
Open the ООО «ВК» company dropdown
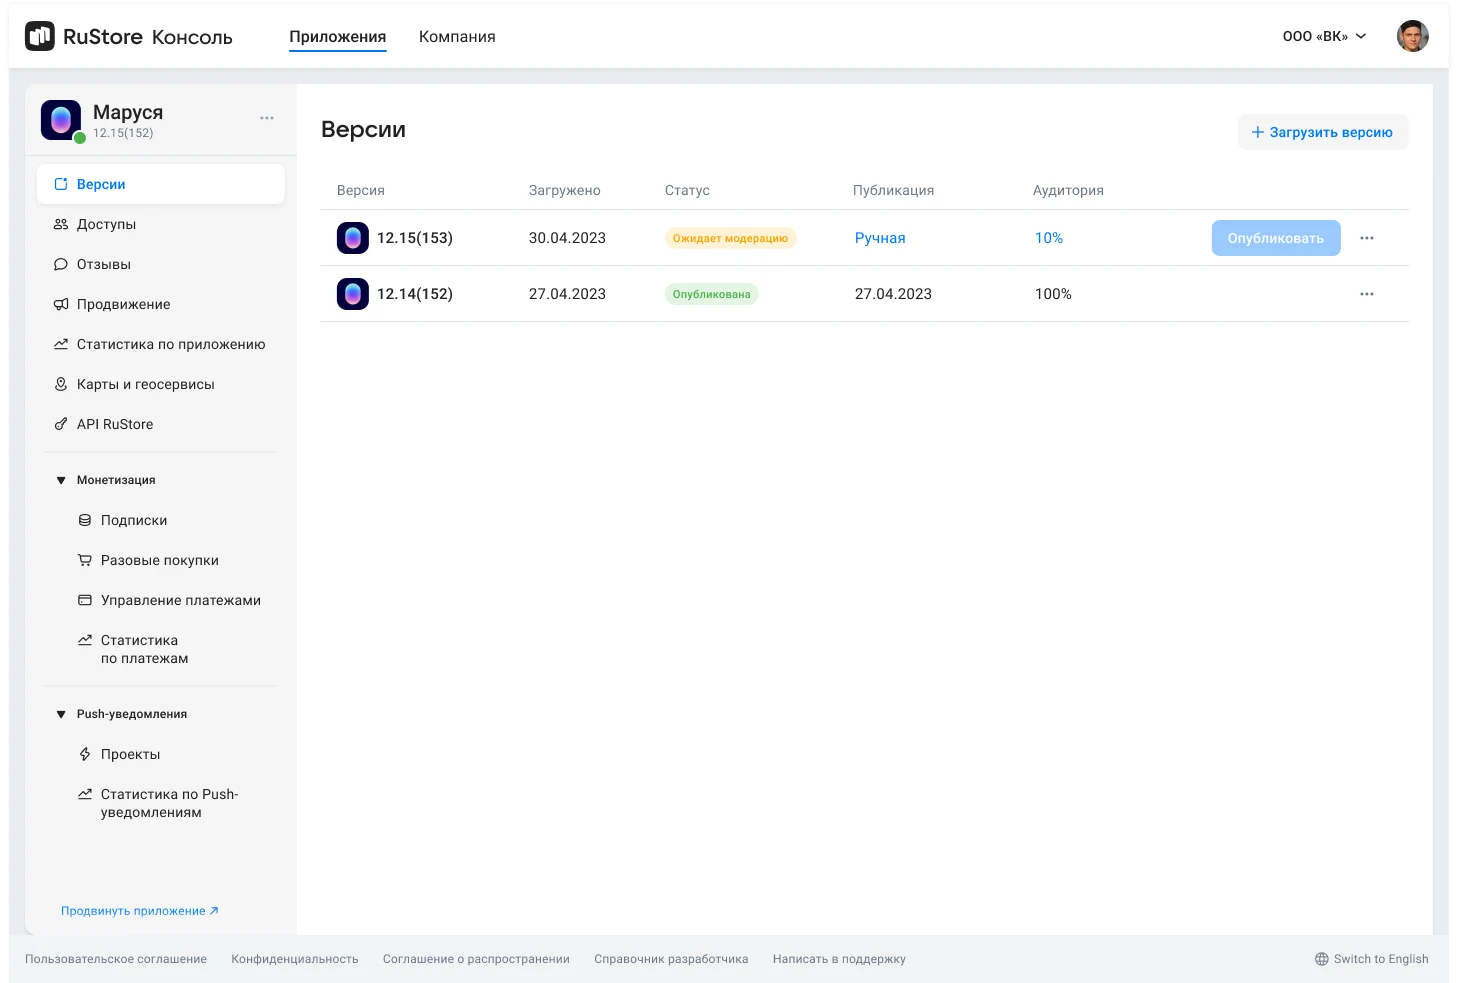[1324, 37]
